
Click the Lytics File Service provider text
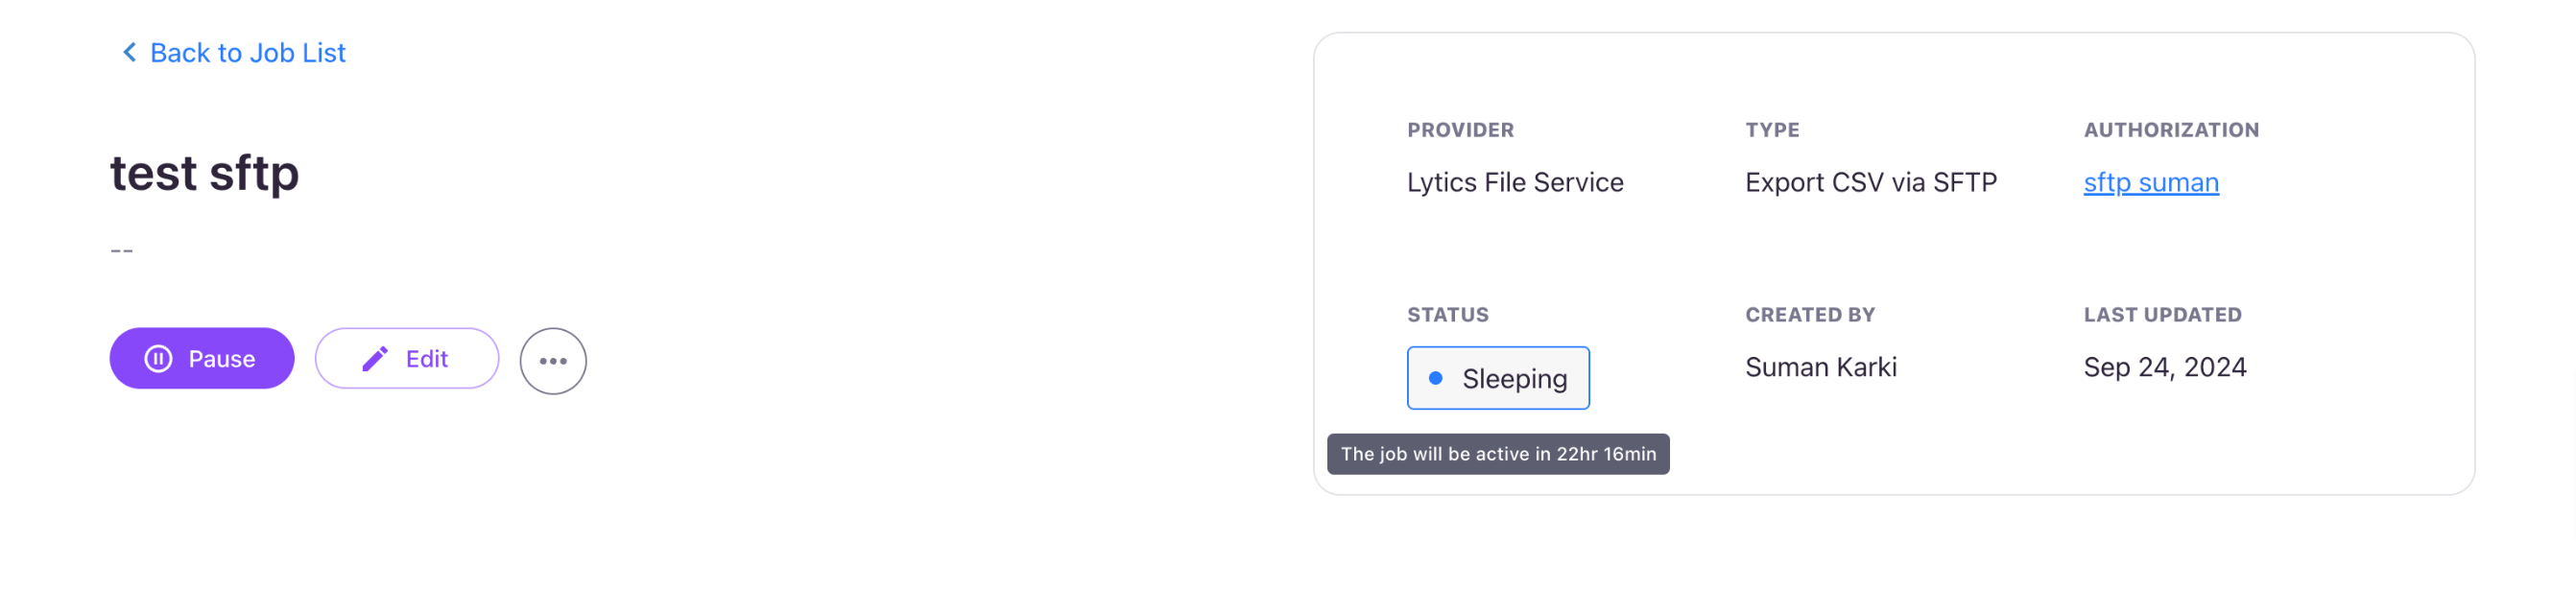pos(1515,182)
